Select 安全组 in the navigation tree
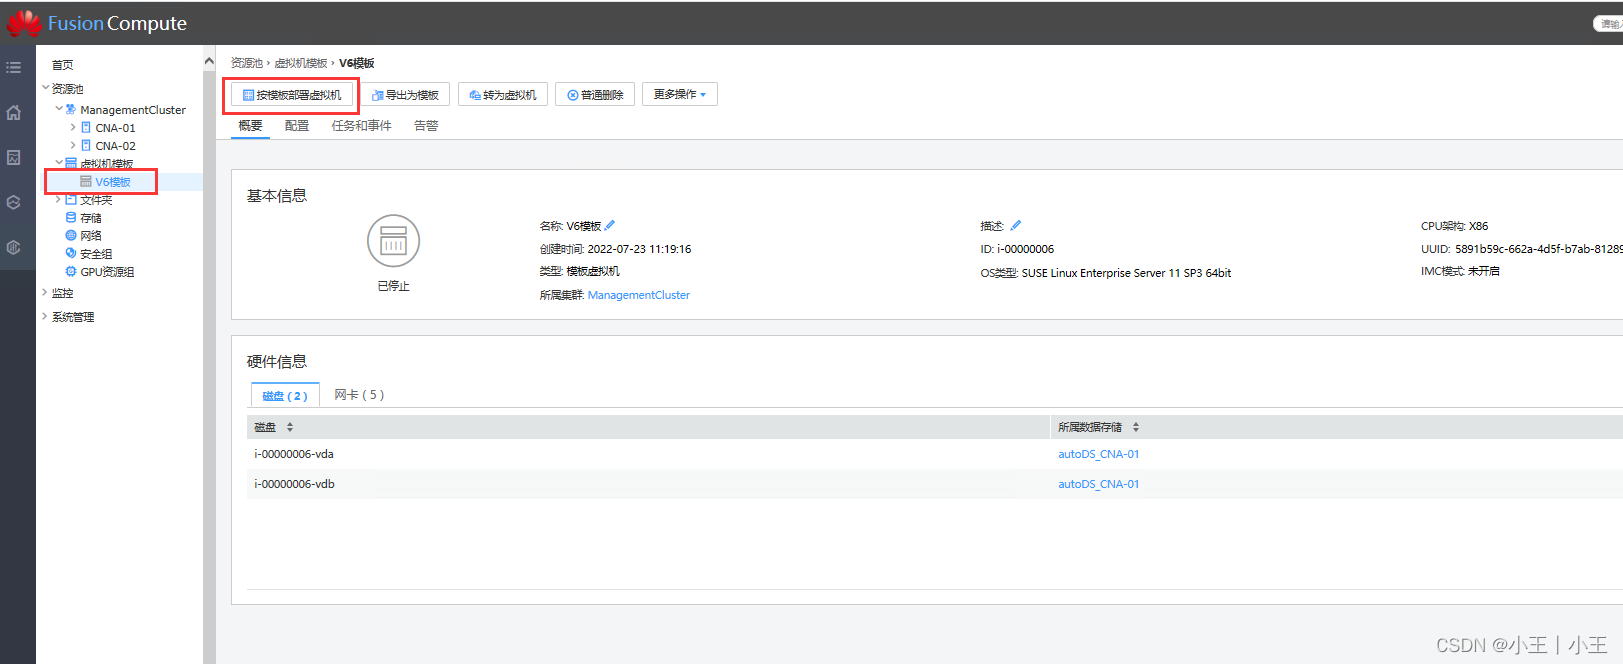Viewport: 1623px width, 664px height. click(96, 254)
